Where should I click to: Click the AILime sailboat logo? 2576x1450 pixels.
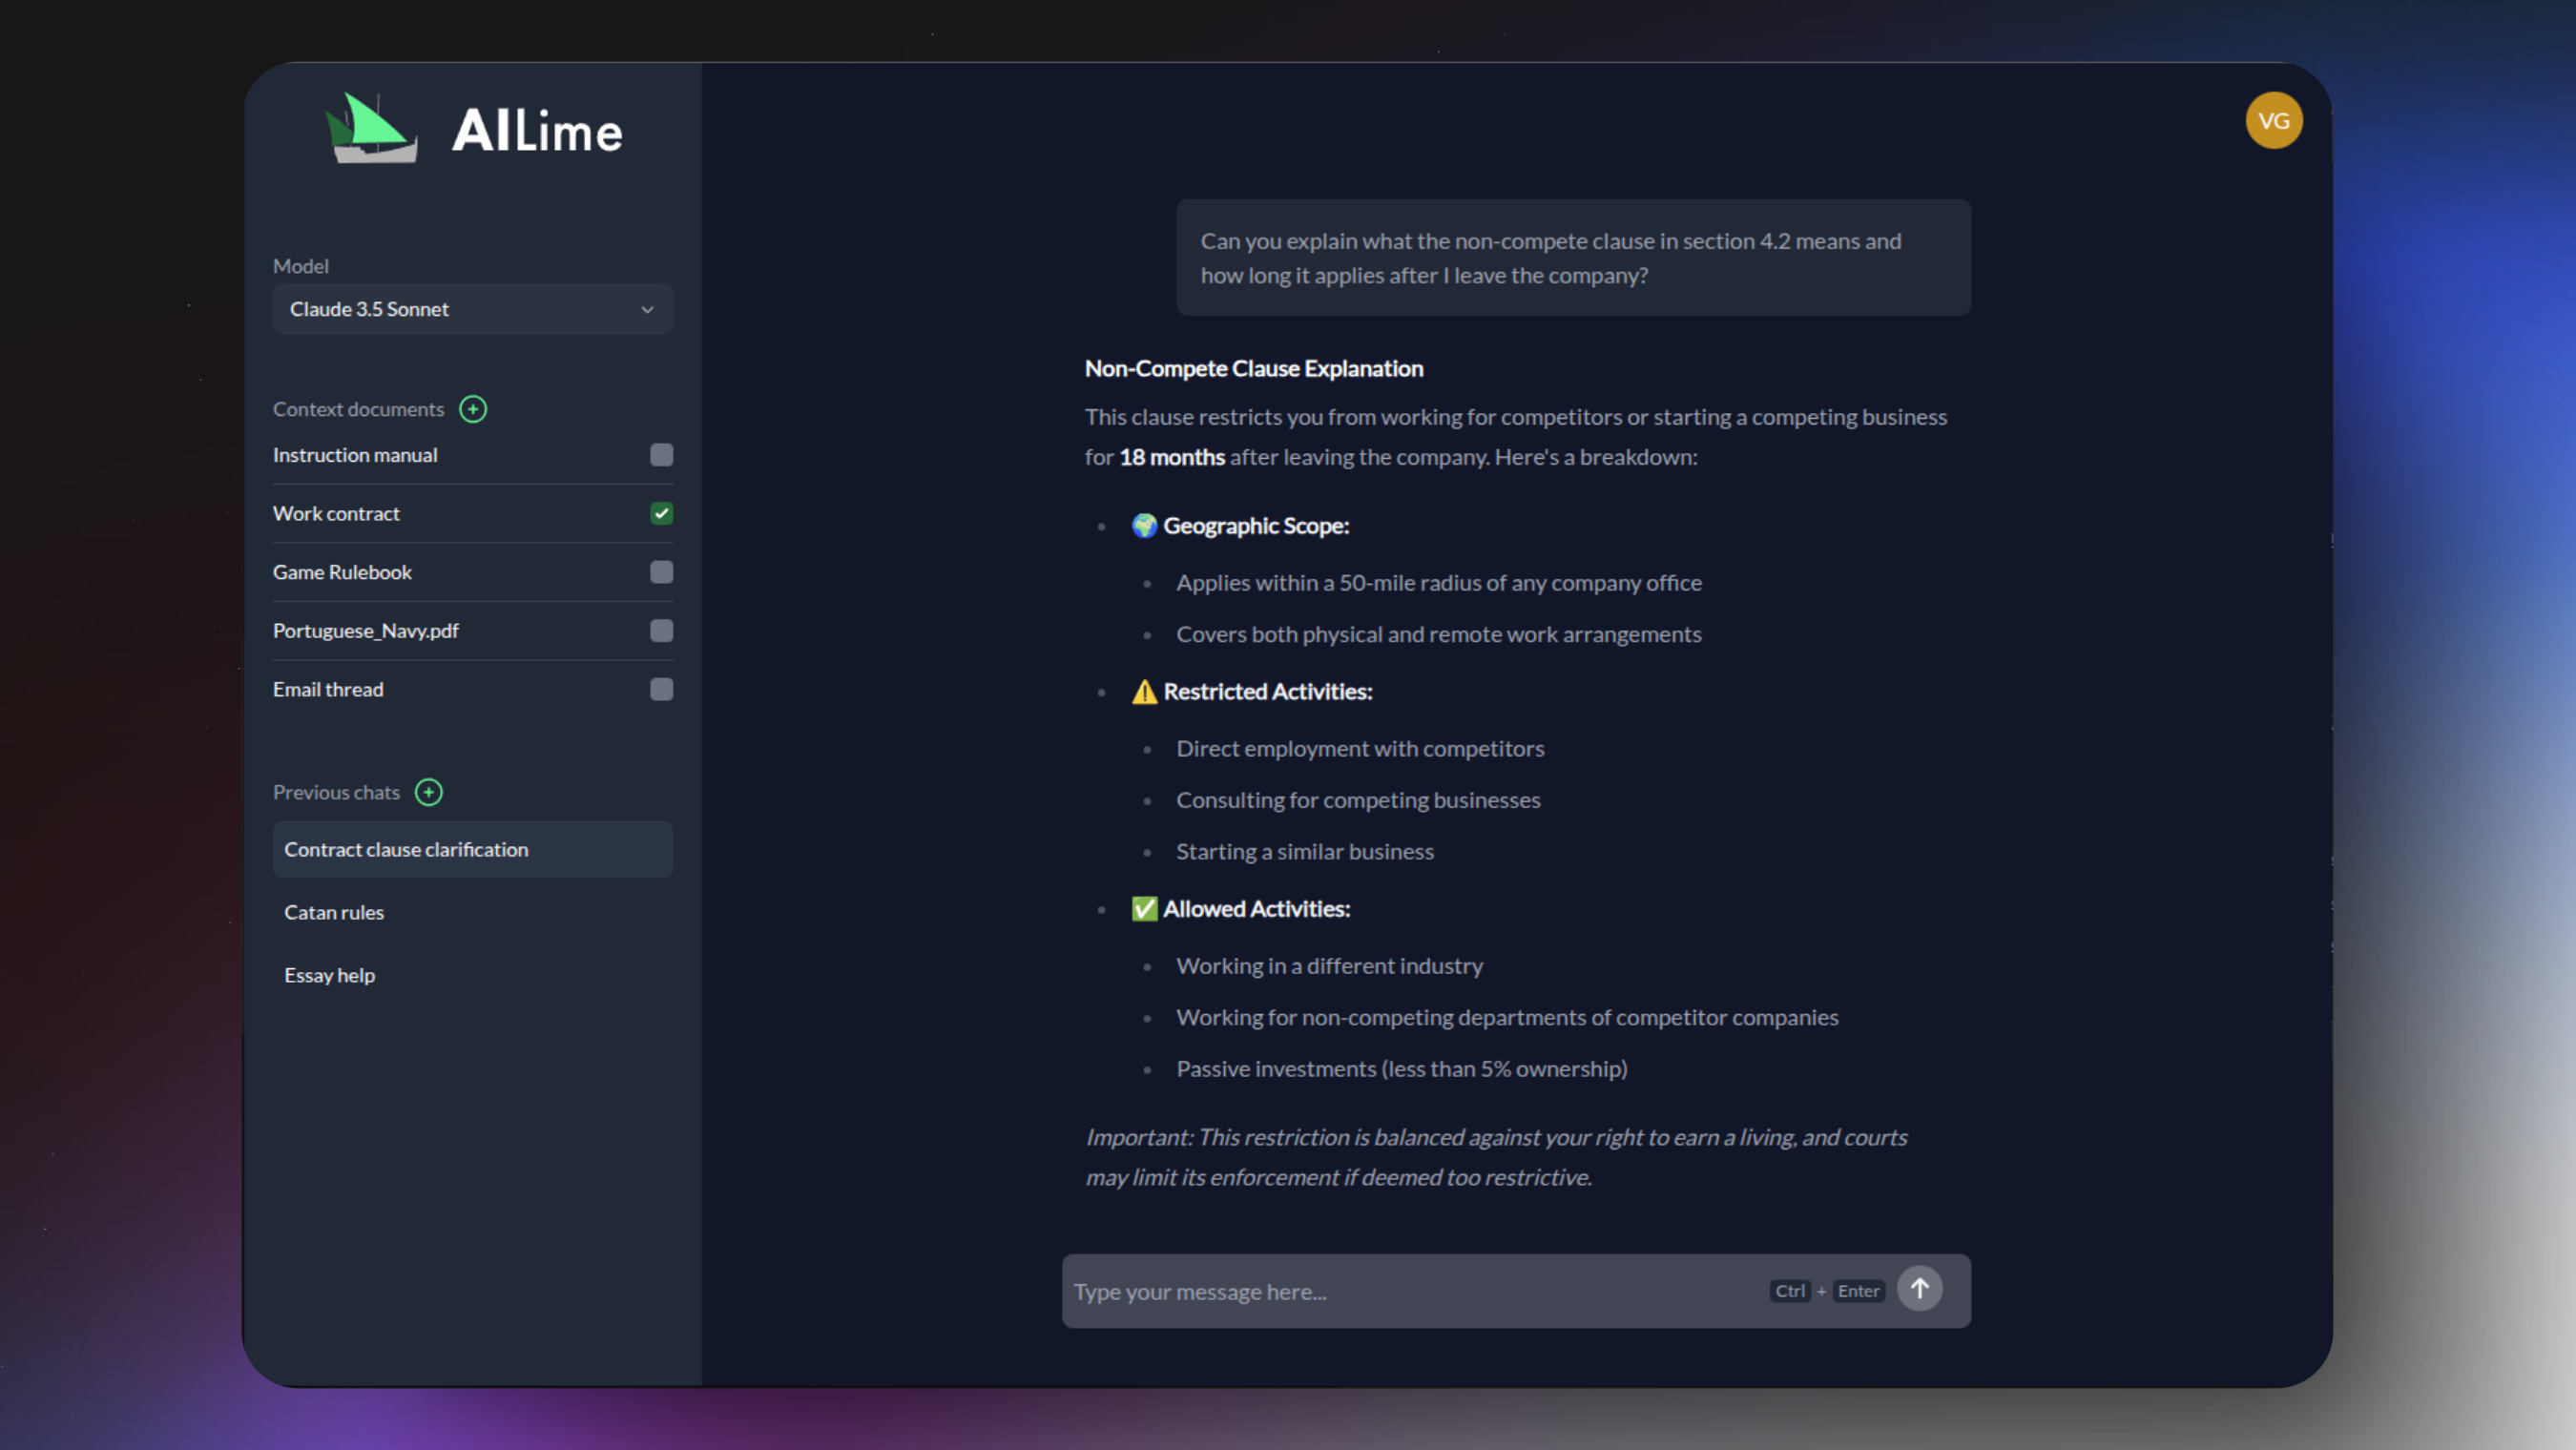tap(371, 129)
